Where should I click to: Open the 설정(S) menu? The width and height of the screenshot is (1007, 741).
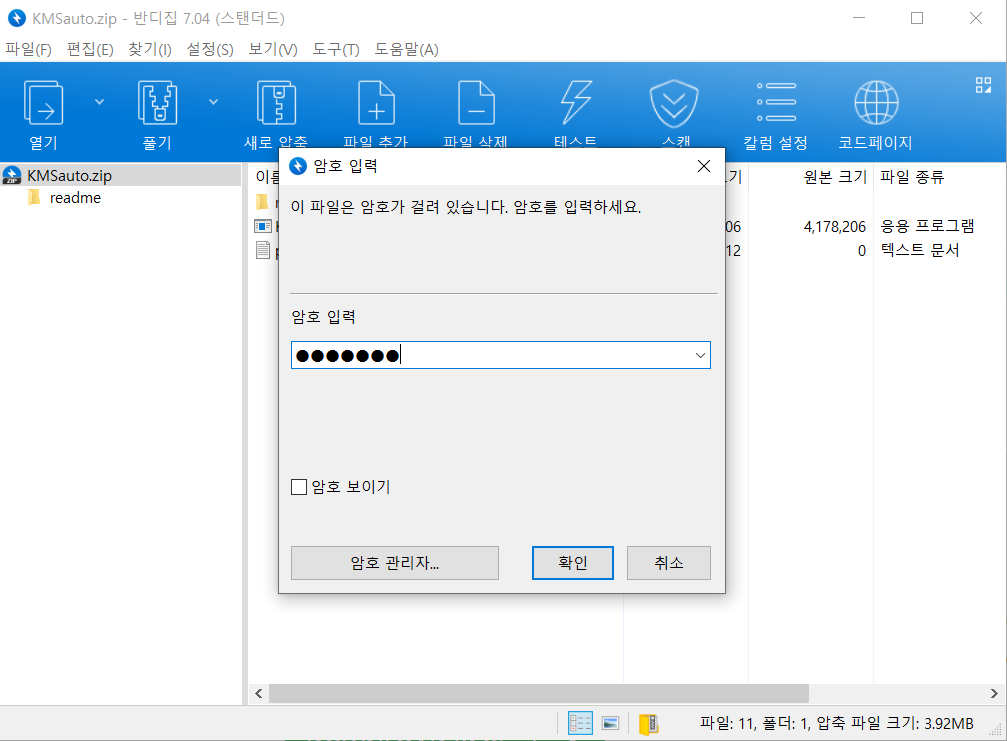tap(210, 49)
